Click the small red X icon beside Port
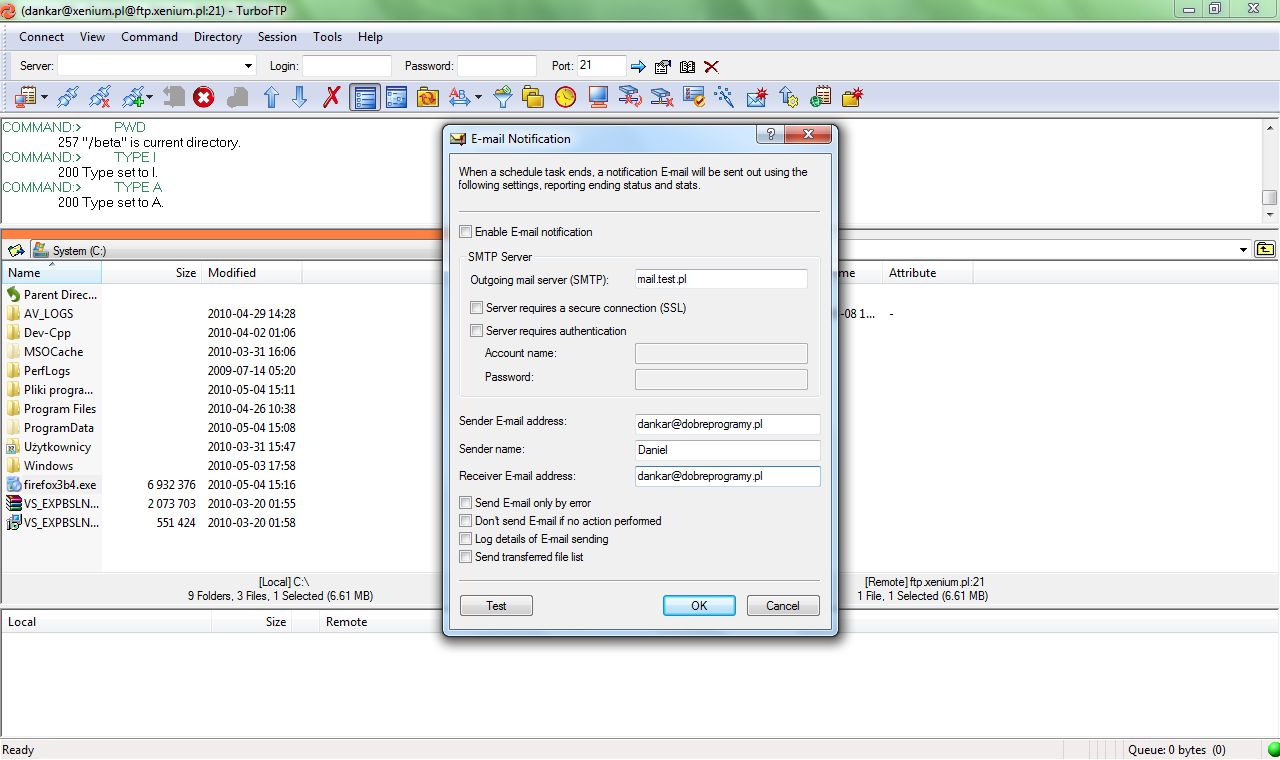The image size is (1280, 760). tap(711, 67)
